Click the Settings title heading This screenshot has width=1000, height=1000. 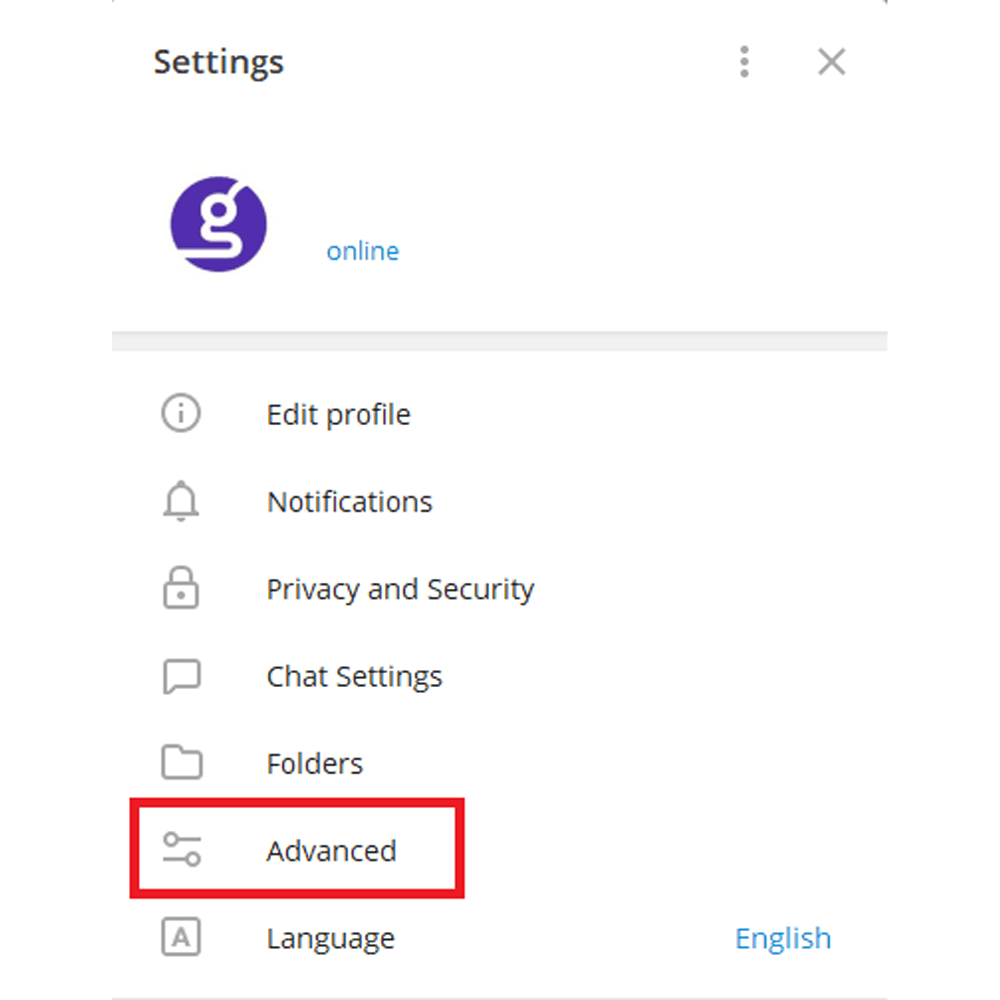tap(219, 62)
